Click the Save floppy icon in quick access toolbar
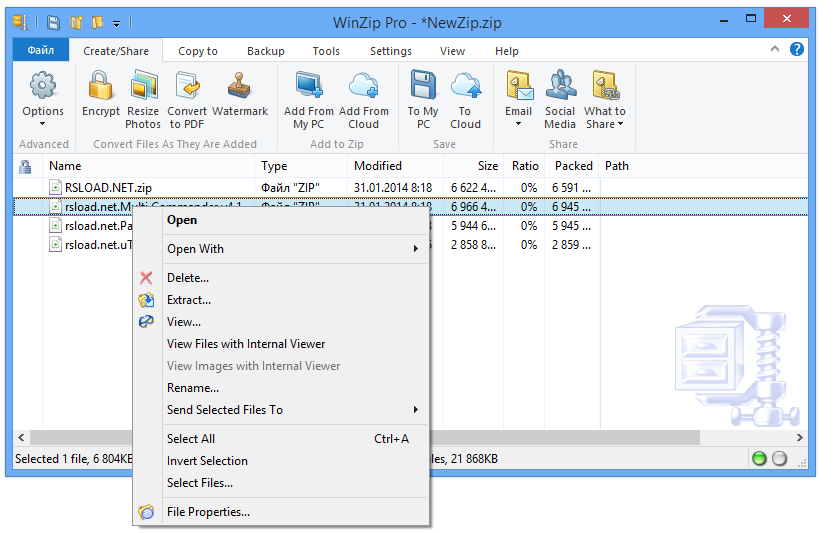This screenshot has width=834, height=533. click(x=53, y=22)
